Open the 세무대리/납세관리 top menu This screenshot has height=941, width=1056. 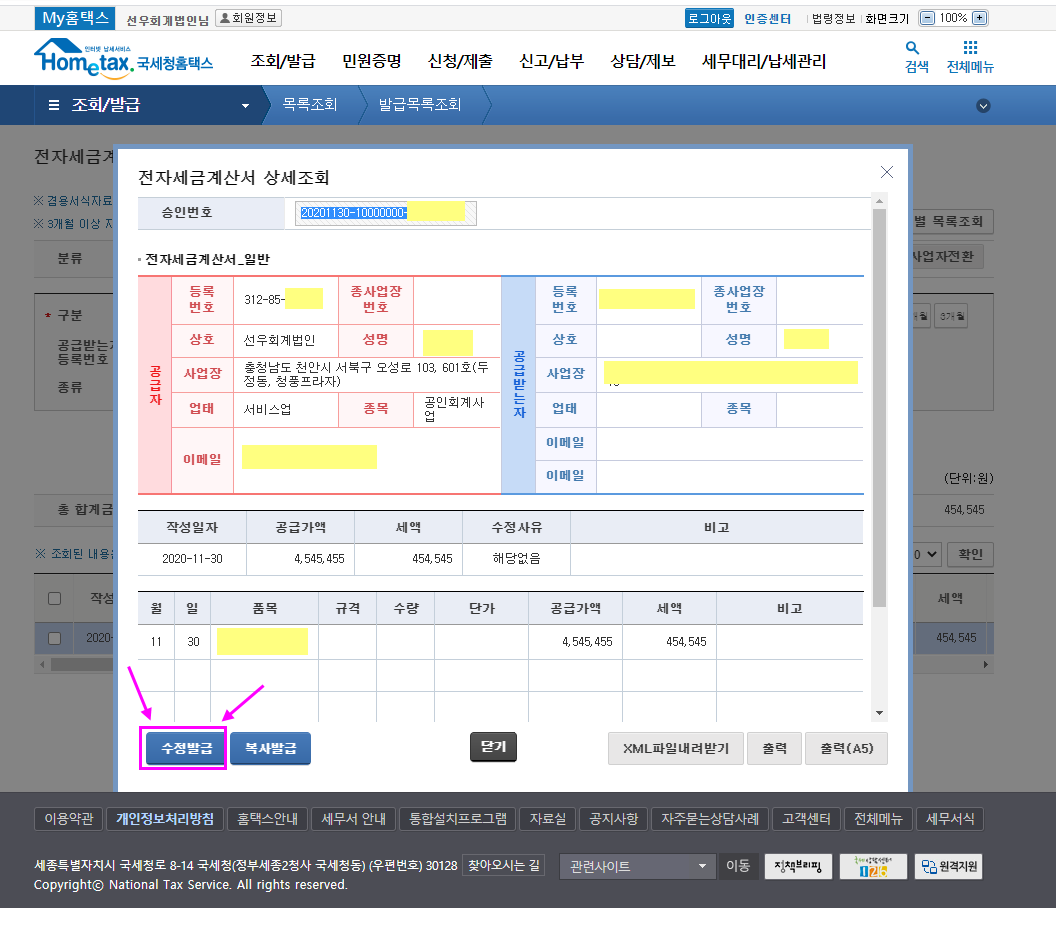(x=764, y=61)
